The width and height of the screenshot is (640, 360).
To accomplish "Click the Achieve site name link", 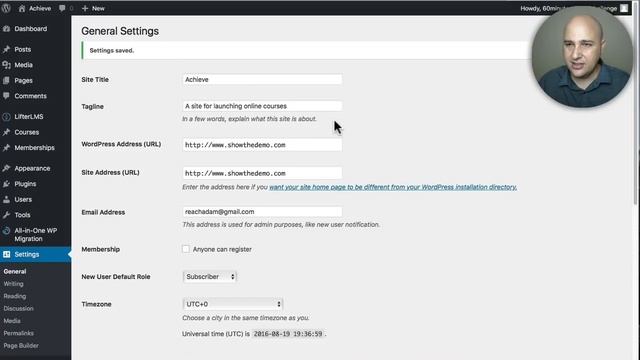I will [40, 8].
